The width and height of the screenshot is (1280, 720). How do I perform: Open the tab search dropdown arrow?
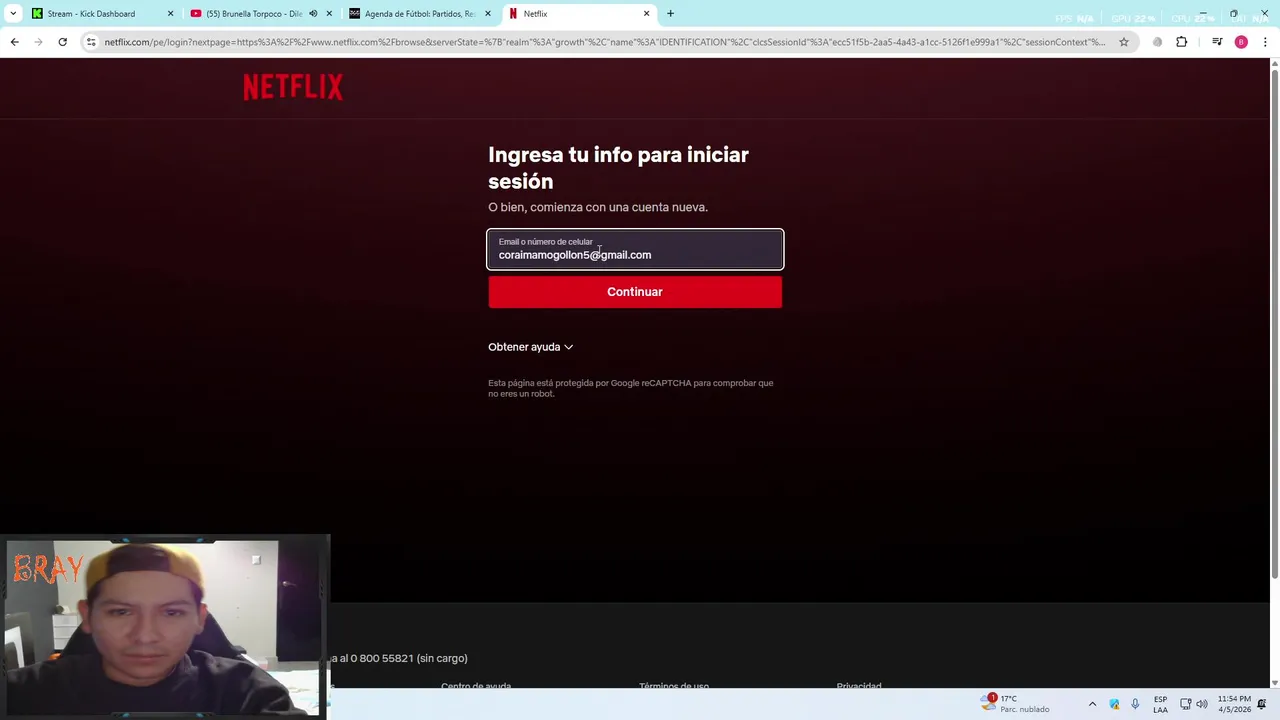[x=13, y=14]
